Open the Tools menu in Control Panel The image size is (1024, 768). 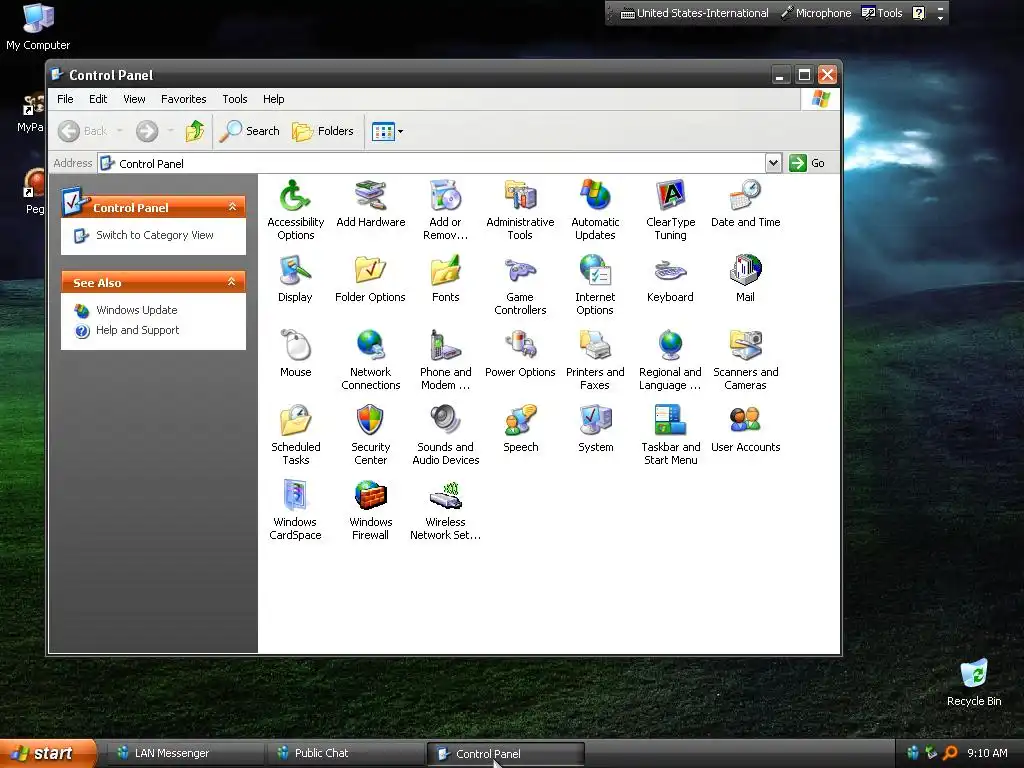[234, 99]
